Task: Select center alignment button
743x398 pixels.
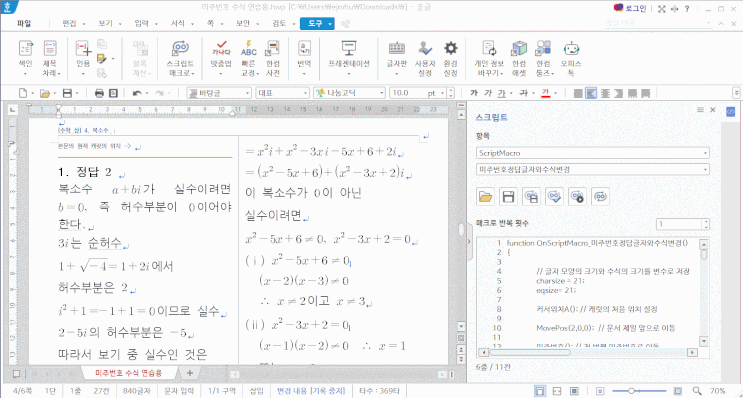Action: click(x=605, y=93)
